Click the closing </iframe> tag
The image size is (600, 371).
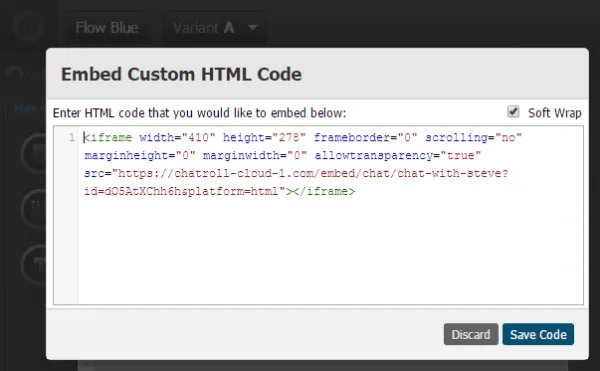pos(325,191)
